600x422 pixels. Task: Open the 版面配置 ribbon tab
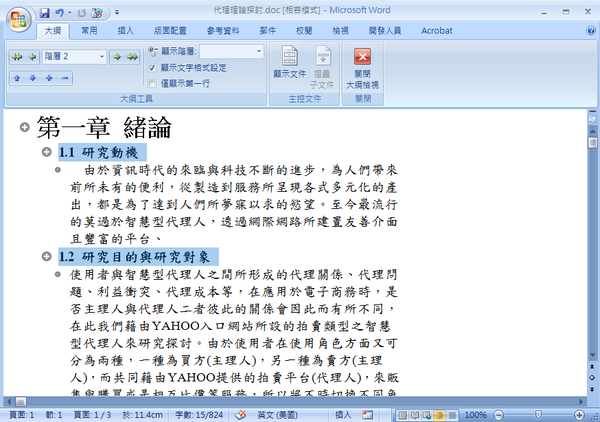170,31
